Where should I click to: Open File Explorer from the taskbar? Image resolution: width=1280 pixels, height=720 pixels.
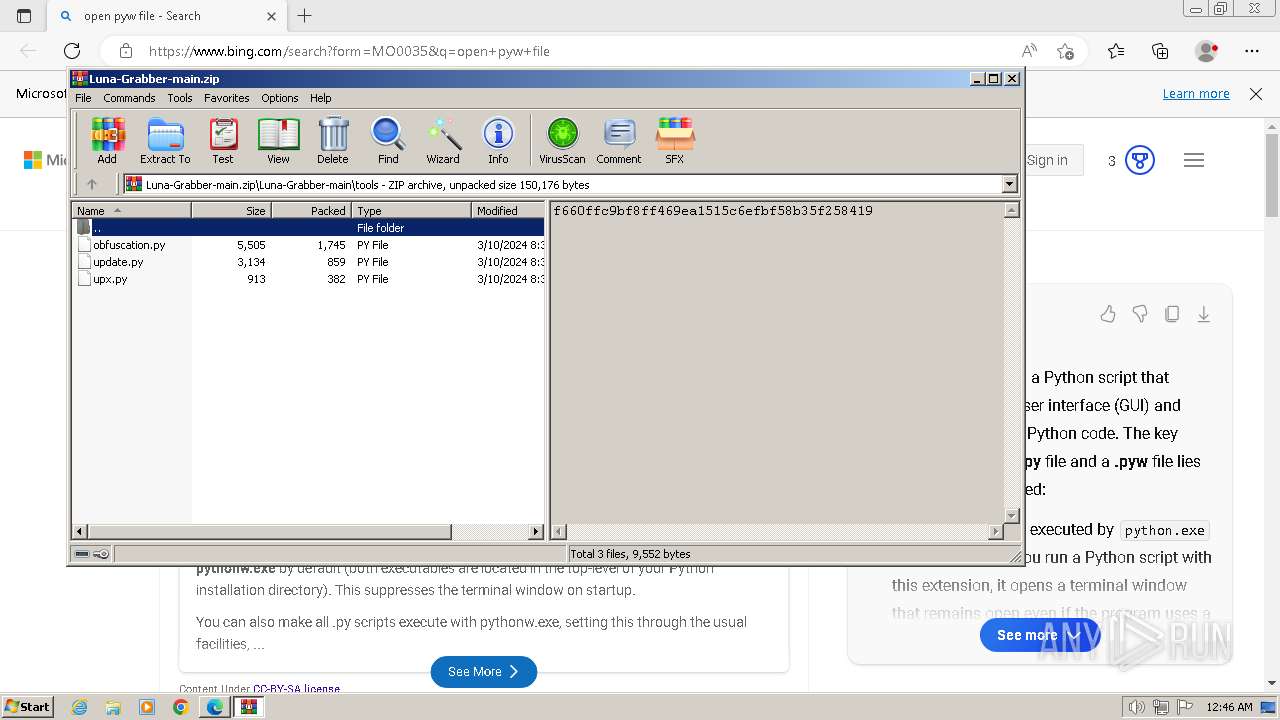point(113,707)
